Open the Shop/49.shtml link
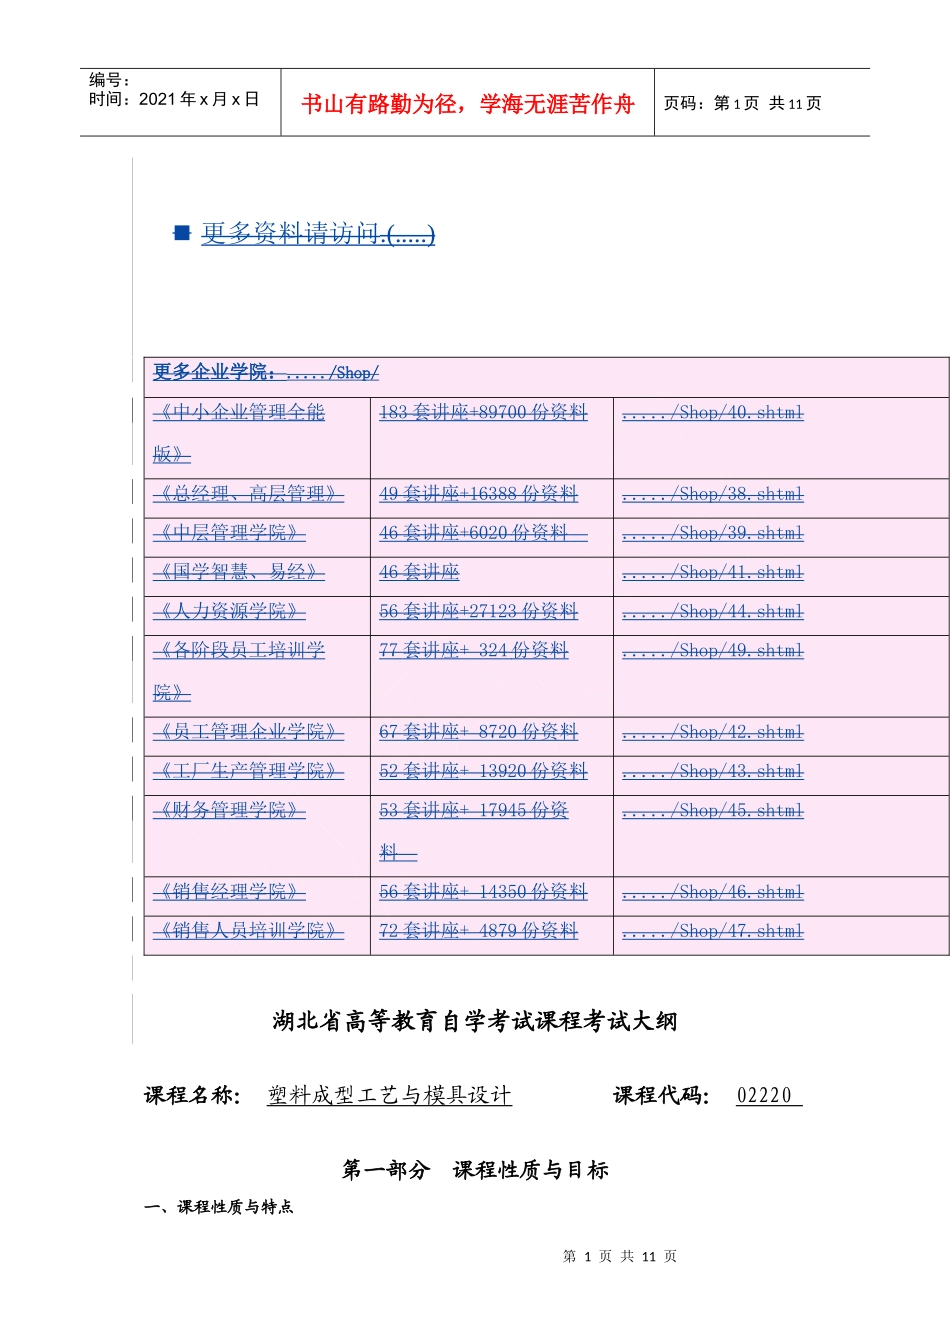 (x=713, y=650)
